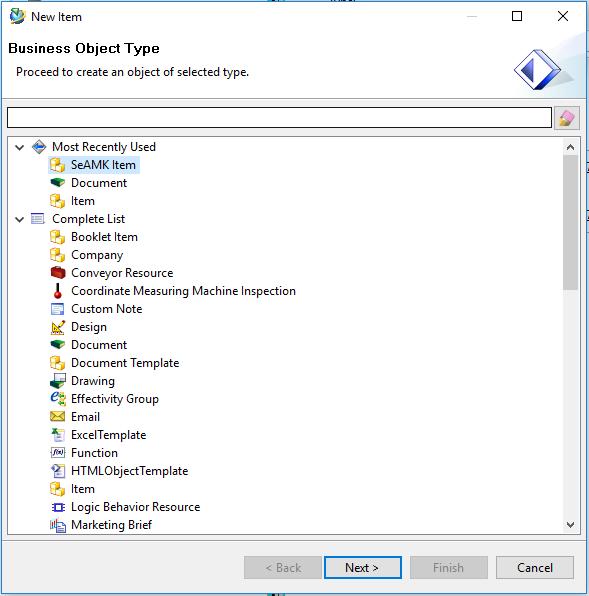Select the Conveyor Resource toolbox icon
589x596 pixels.
tap(58, 273)
